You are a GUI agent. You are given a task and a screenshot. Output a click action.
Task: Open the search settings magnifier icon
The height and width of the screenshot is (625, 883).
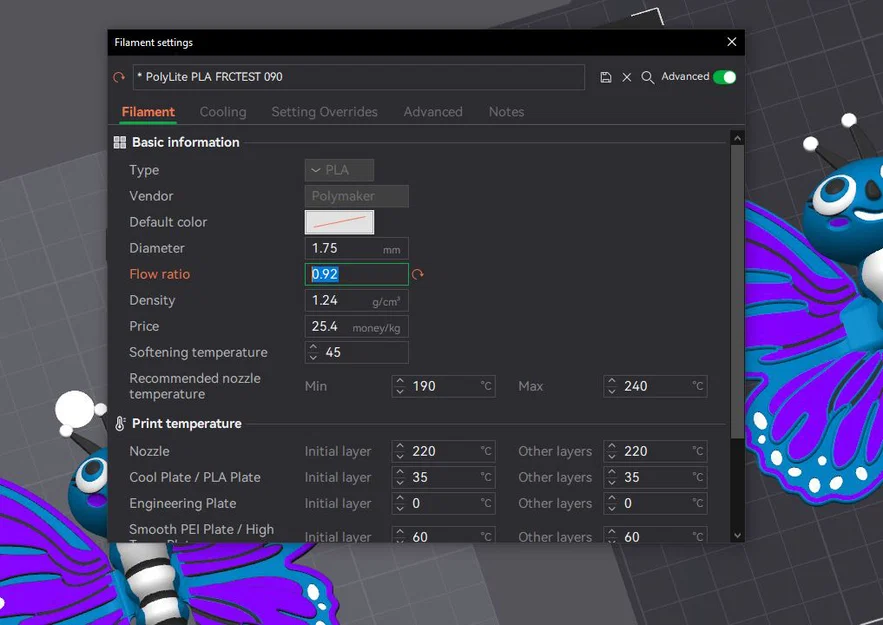(648, 77)
